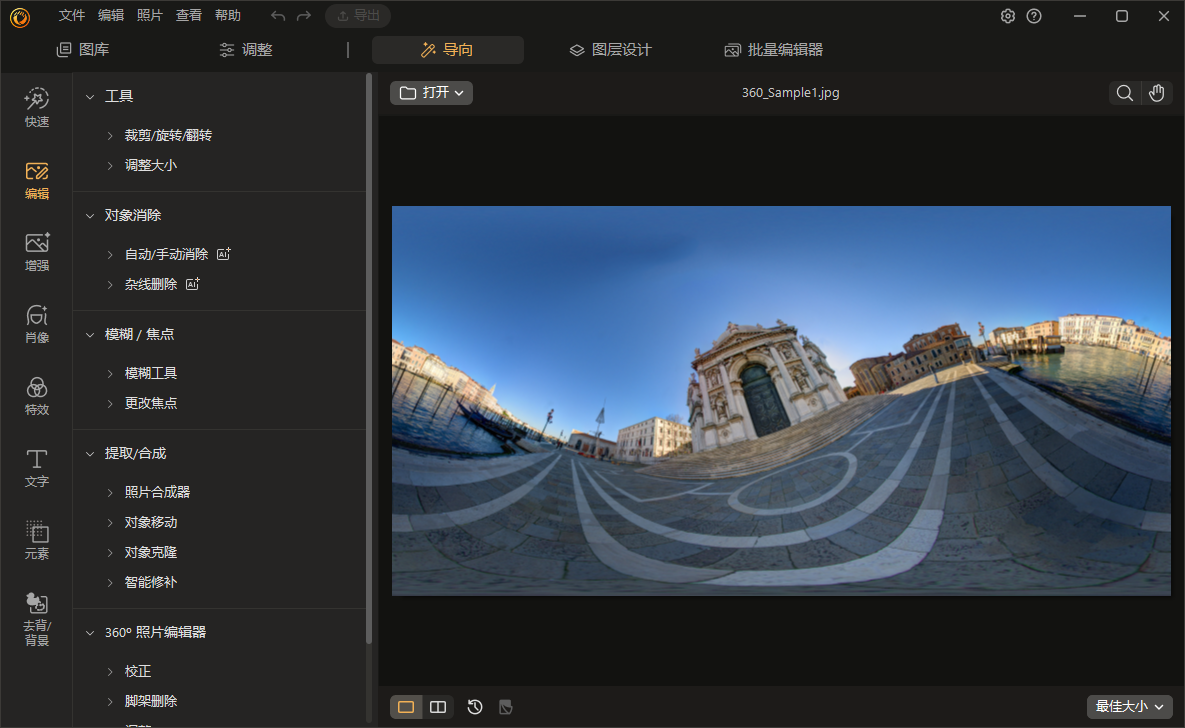Toggle single-view display mode

406,706
